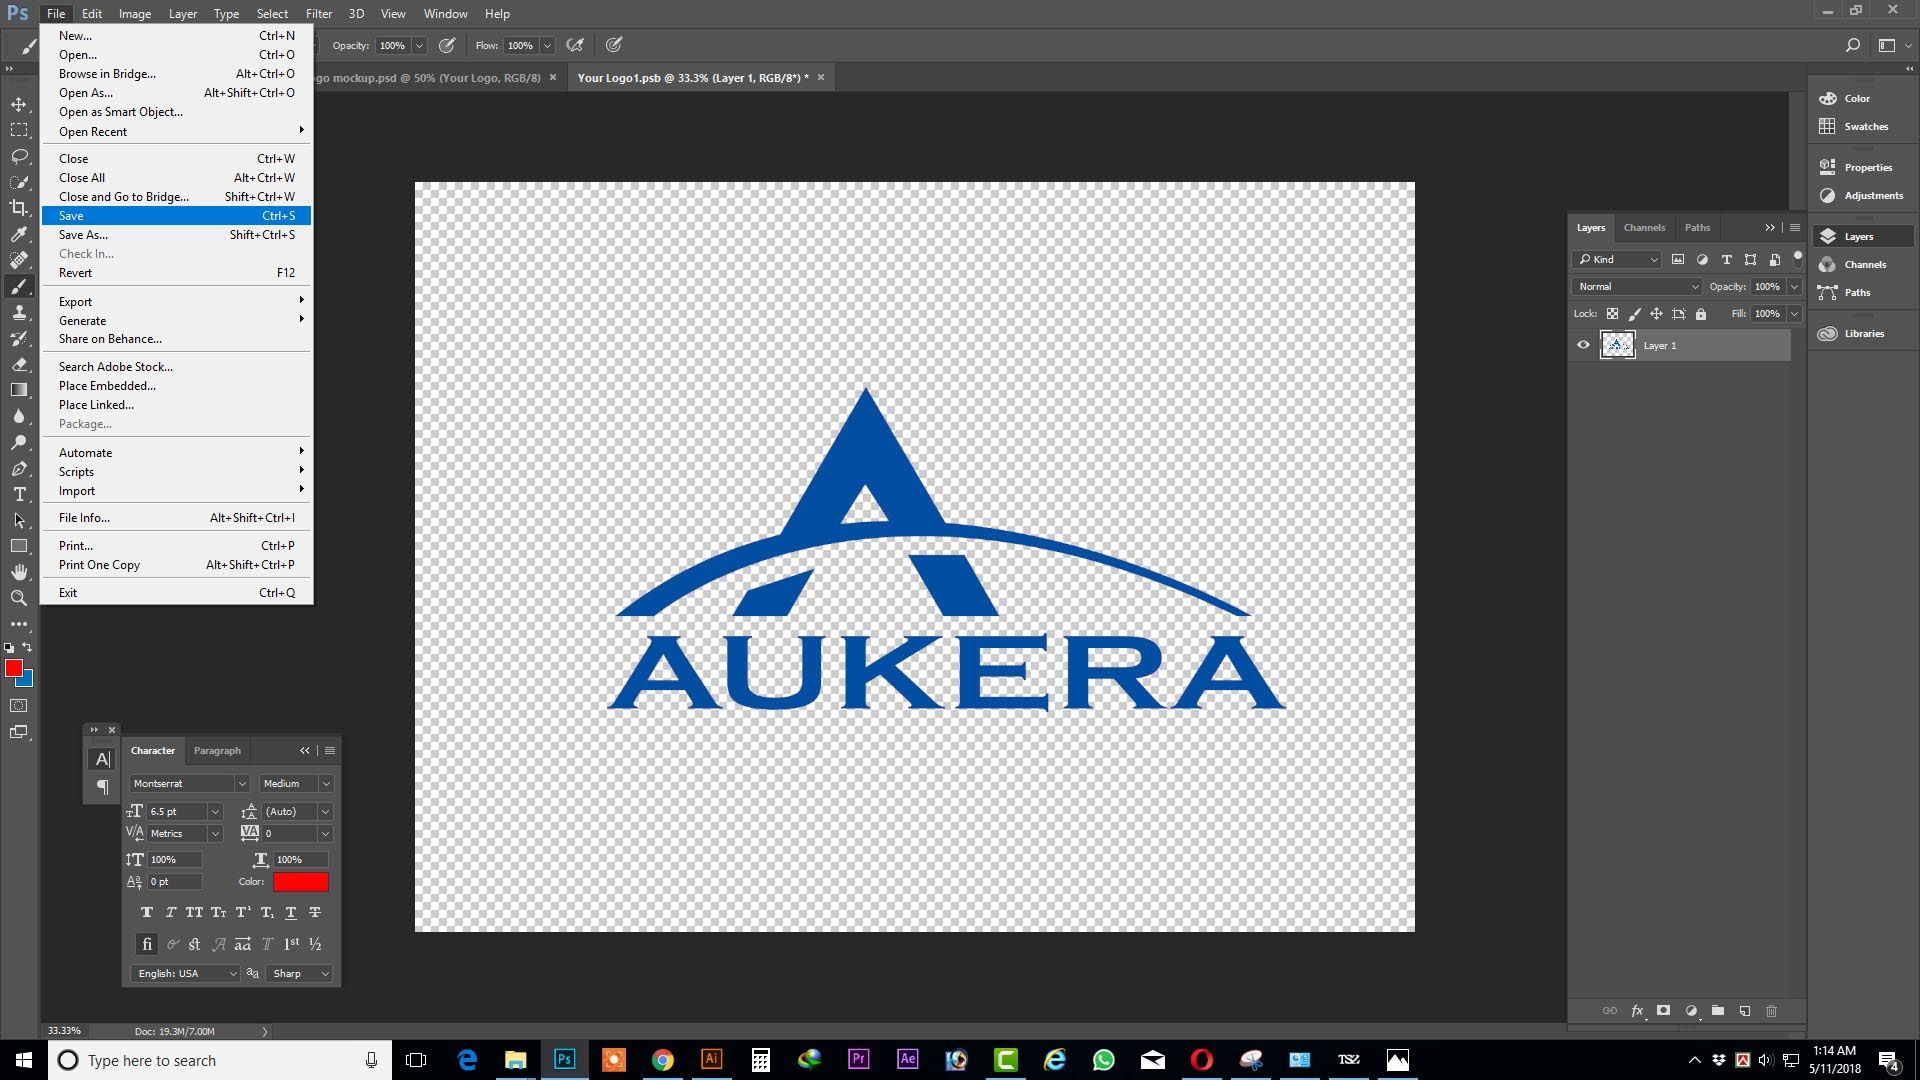Hide Layer 1 using eye icon

pos(1583,345)
